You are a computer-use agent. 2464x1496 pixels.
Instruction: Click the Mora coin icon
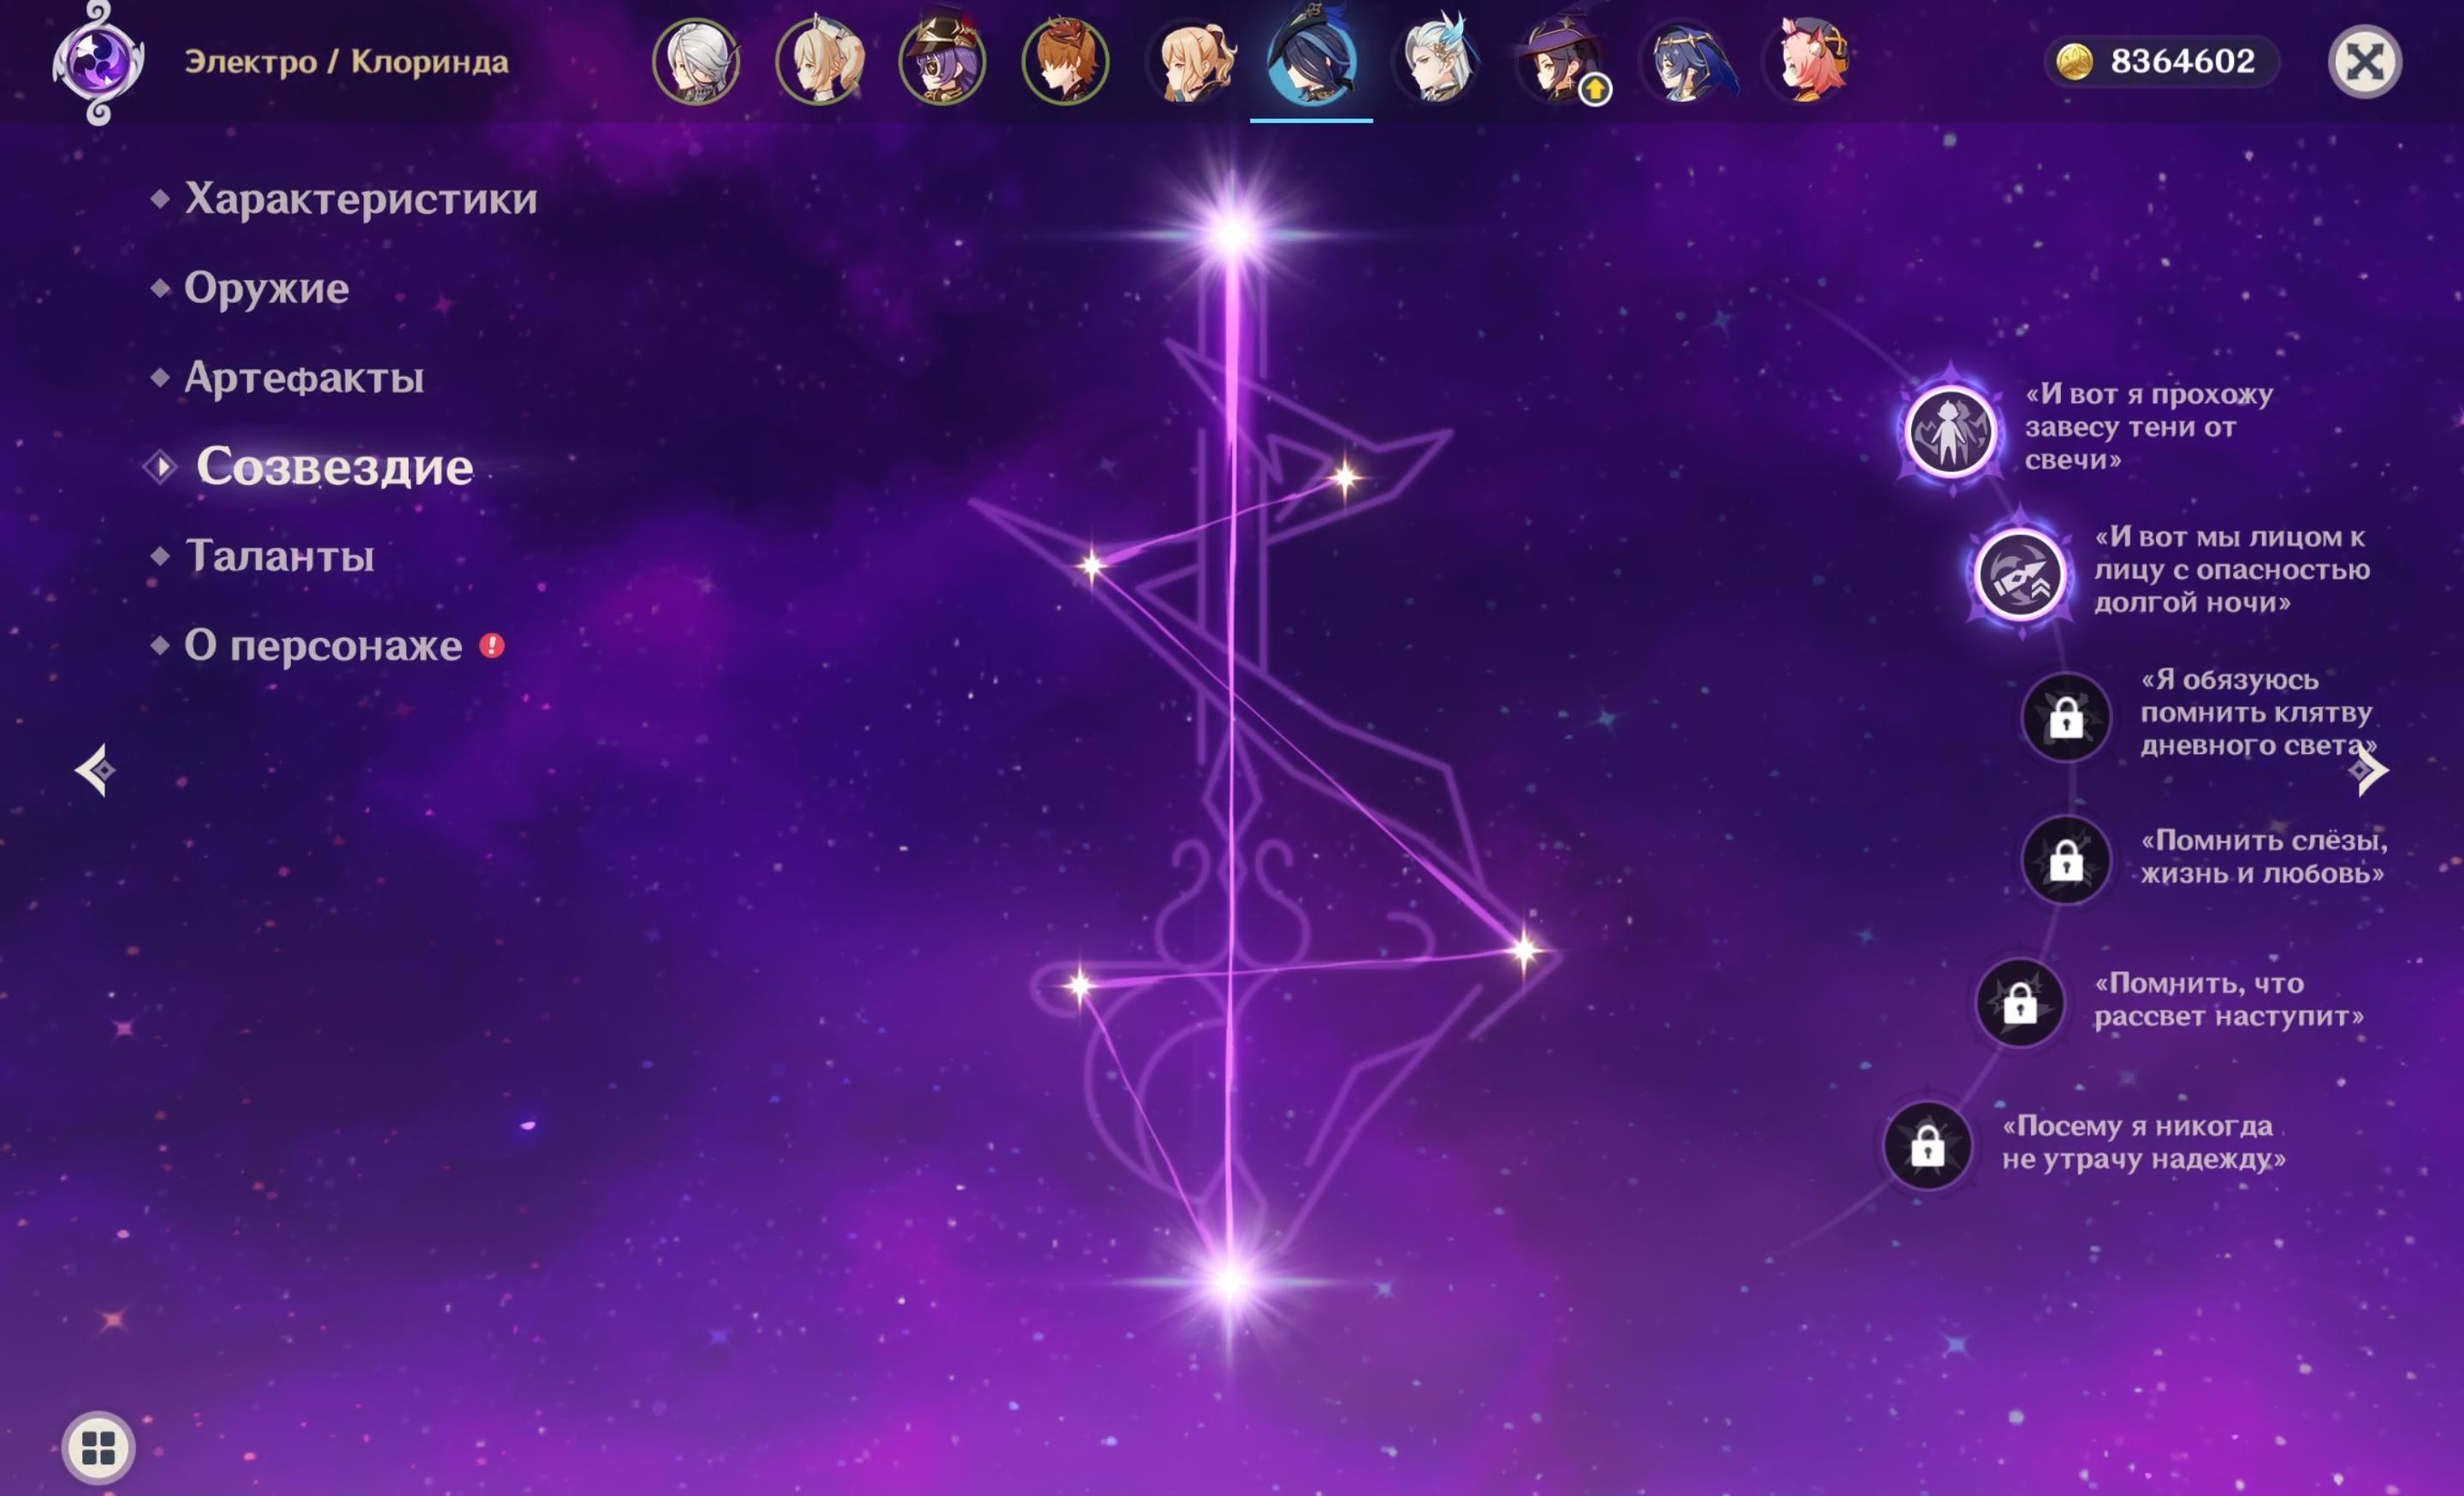coord(2074,62)
